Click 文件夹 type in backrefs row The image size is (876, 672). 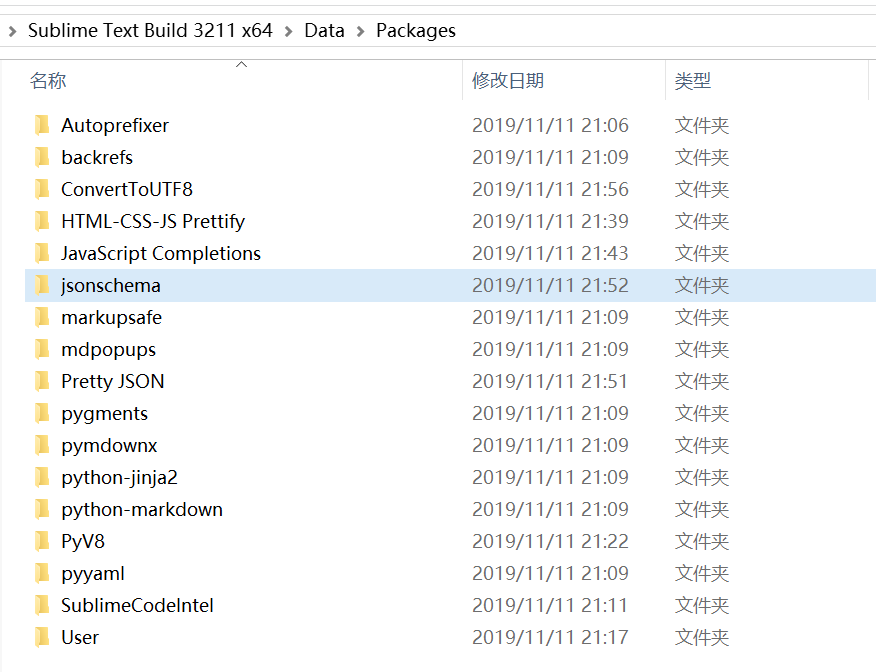point(702,158)
